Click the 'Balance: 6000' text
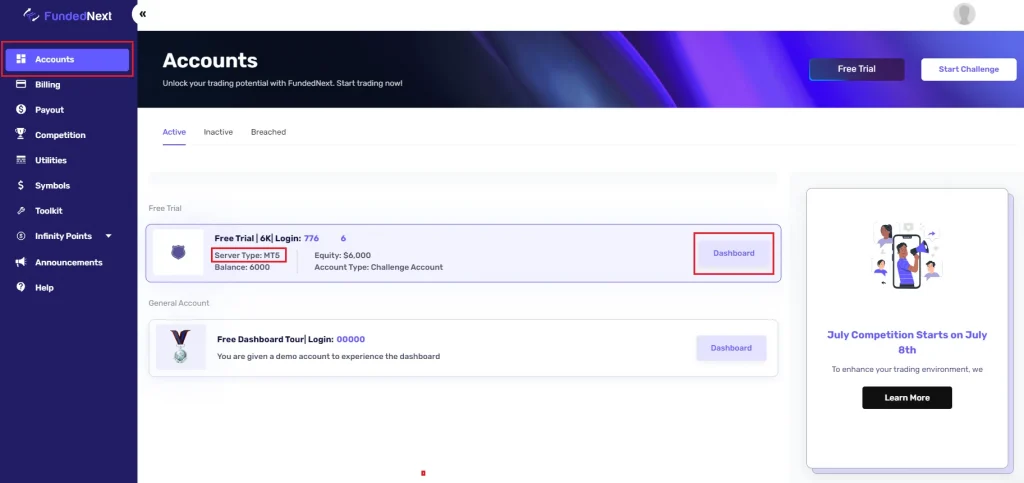Screen dimensions: 1024x483 pyautogui.click(x=242, y=267)
